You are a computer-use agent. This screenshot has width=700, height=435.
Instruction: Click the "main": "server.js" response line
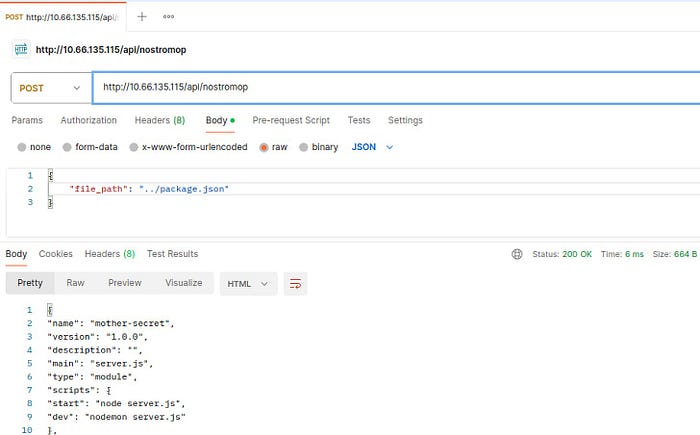[x=100, y=364]
